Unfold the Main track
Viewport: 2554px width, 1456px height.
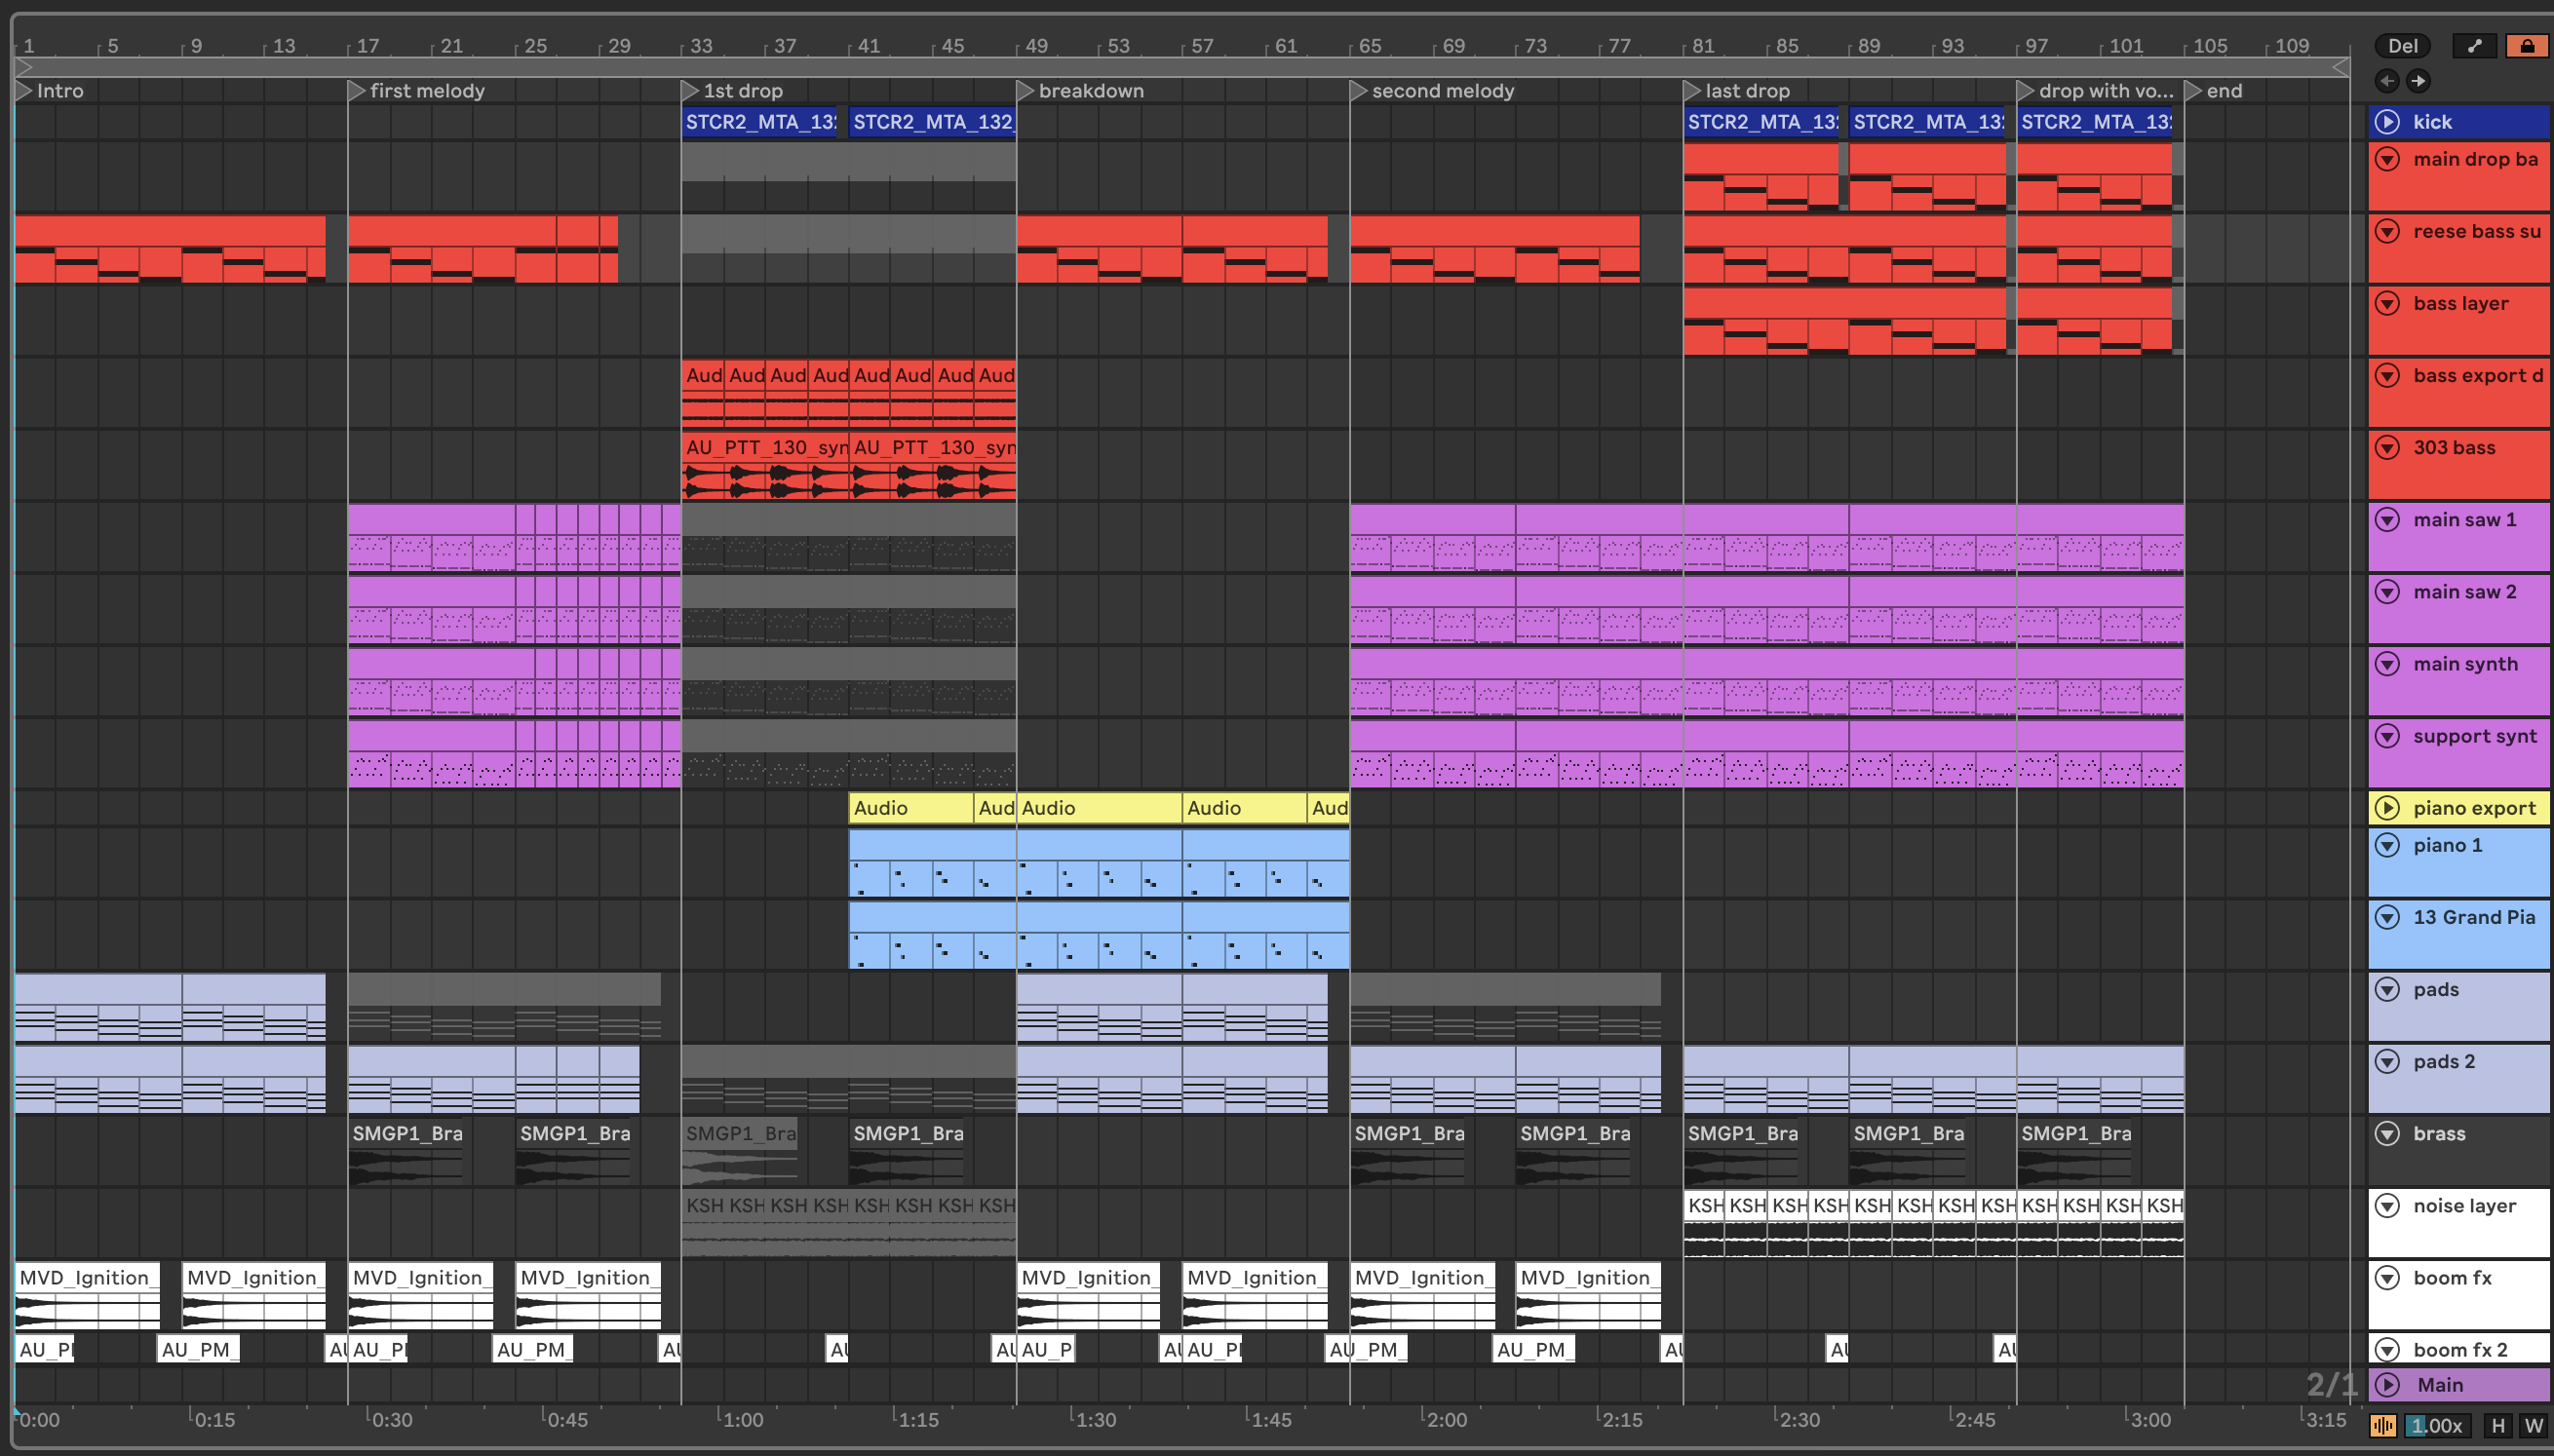[2388, 1385]
